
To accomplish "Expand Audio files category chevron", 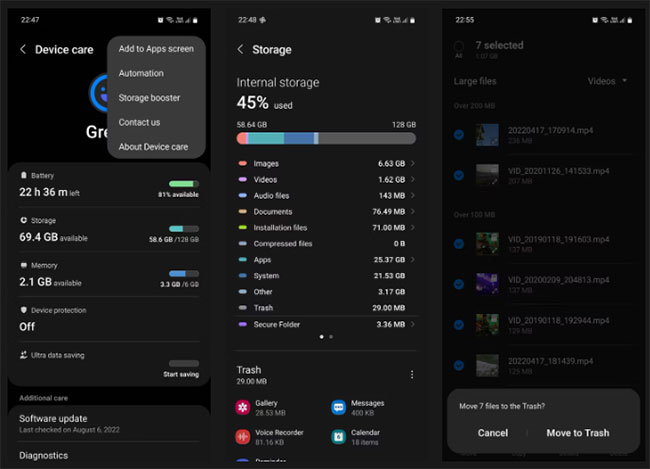I will [x=412, y=195].
